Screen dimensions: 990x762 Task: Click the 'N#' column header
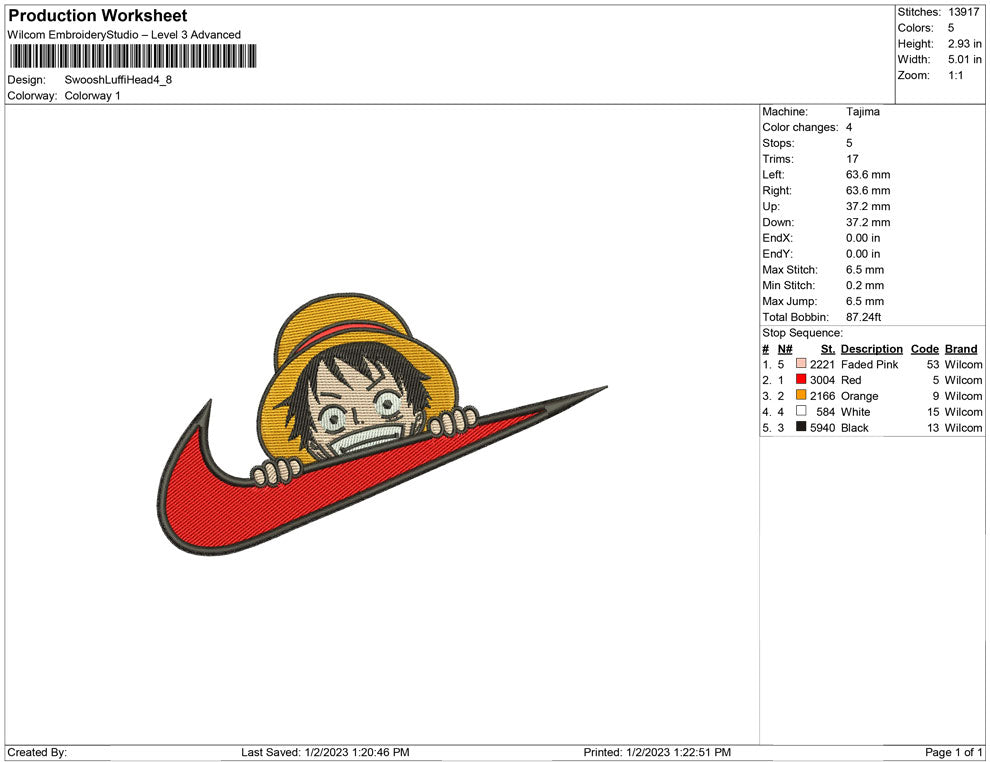[785, 348]
